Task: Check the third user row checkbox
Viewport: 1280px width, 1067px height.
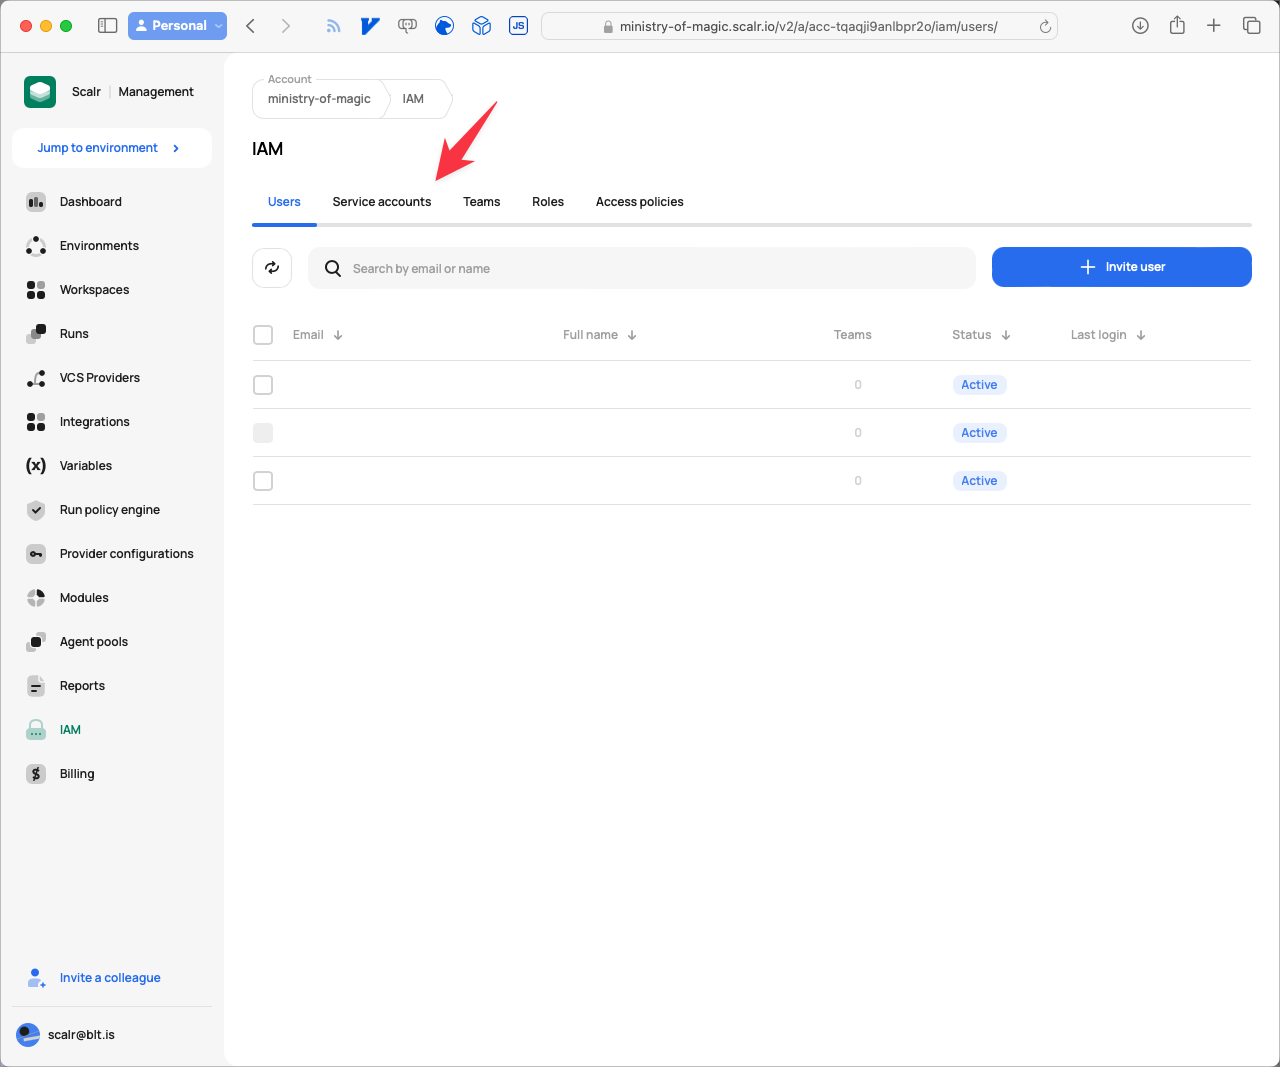Action: pyautogui.click(x=263, y=481)
